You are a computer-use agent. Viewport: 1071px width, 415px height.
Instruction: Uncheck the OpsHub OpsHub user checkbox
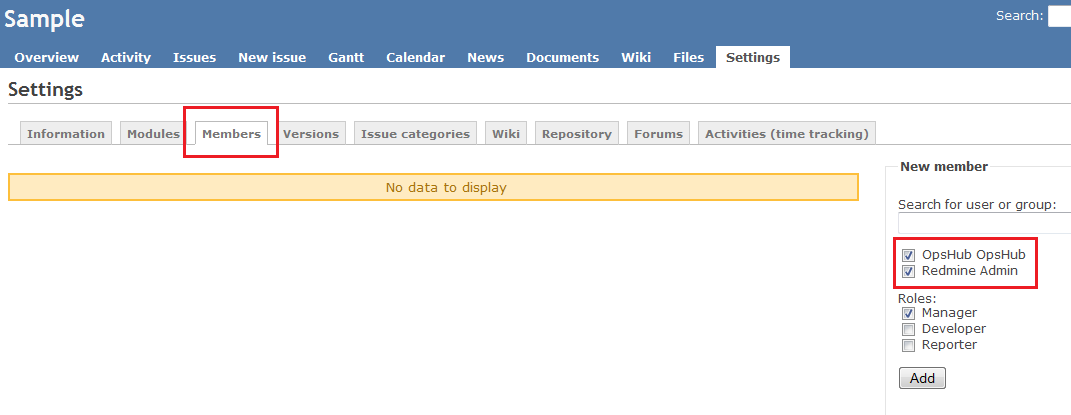click(x=908, y=255)
